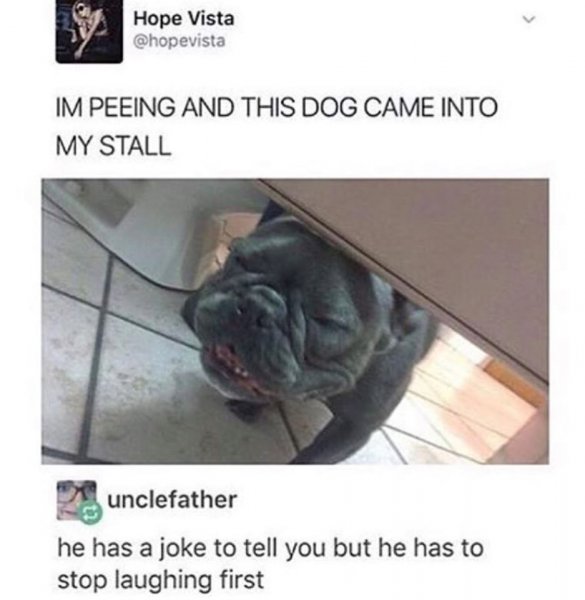This screenshot has width=585, height=600.
Task: Visit the @hopevista handle
Action: 179,41
